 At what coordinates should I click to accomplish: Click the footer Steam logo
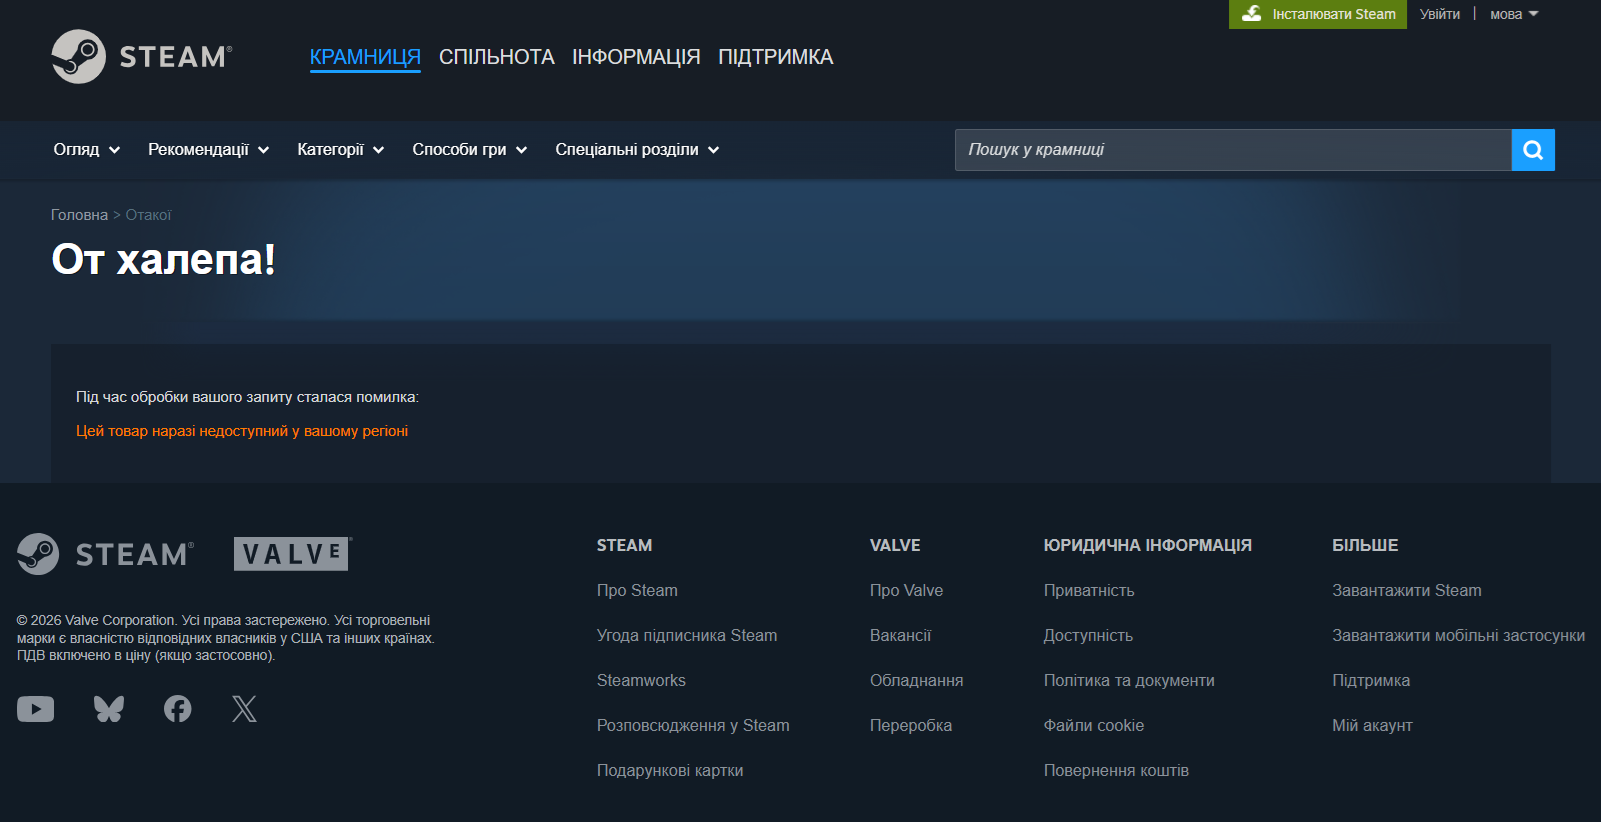(x=105, y=554)
